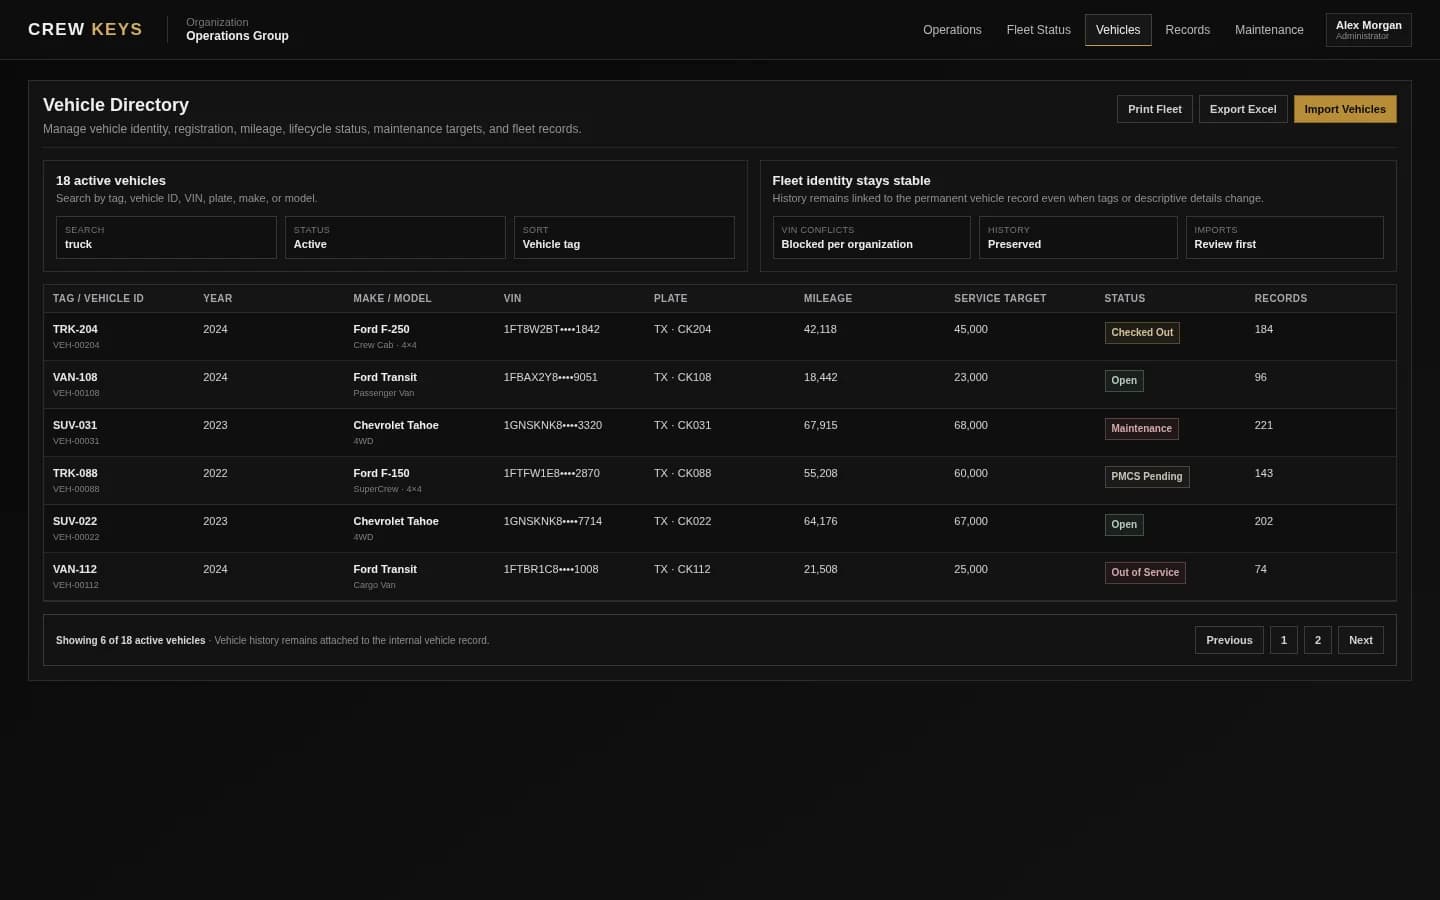Click the Out of Service status badge
Screen dimensions: 1440x900
click(x=1144, y=573)
